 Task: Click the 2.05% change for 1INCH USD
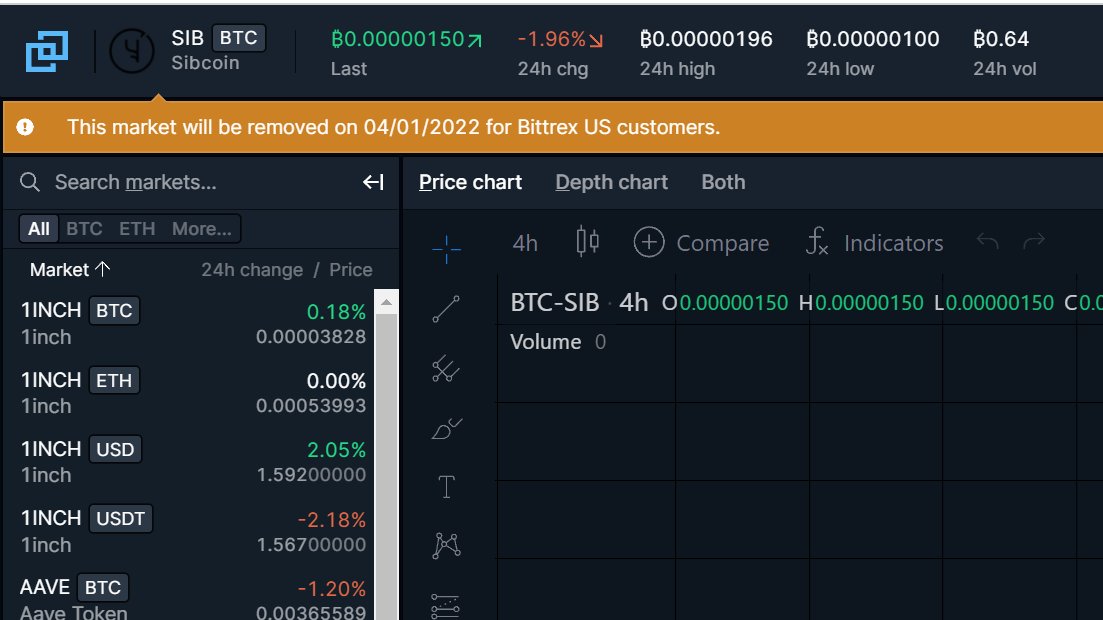pos(336,450)
